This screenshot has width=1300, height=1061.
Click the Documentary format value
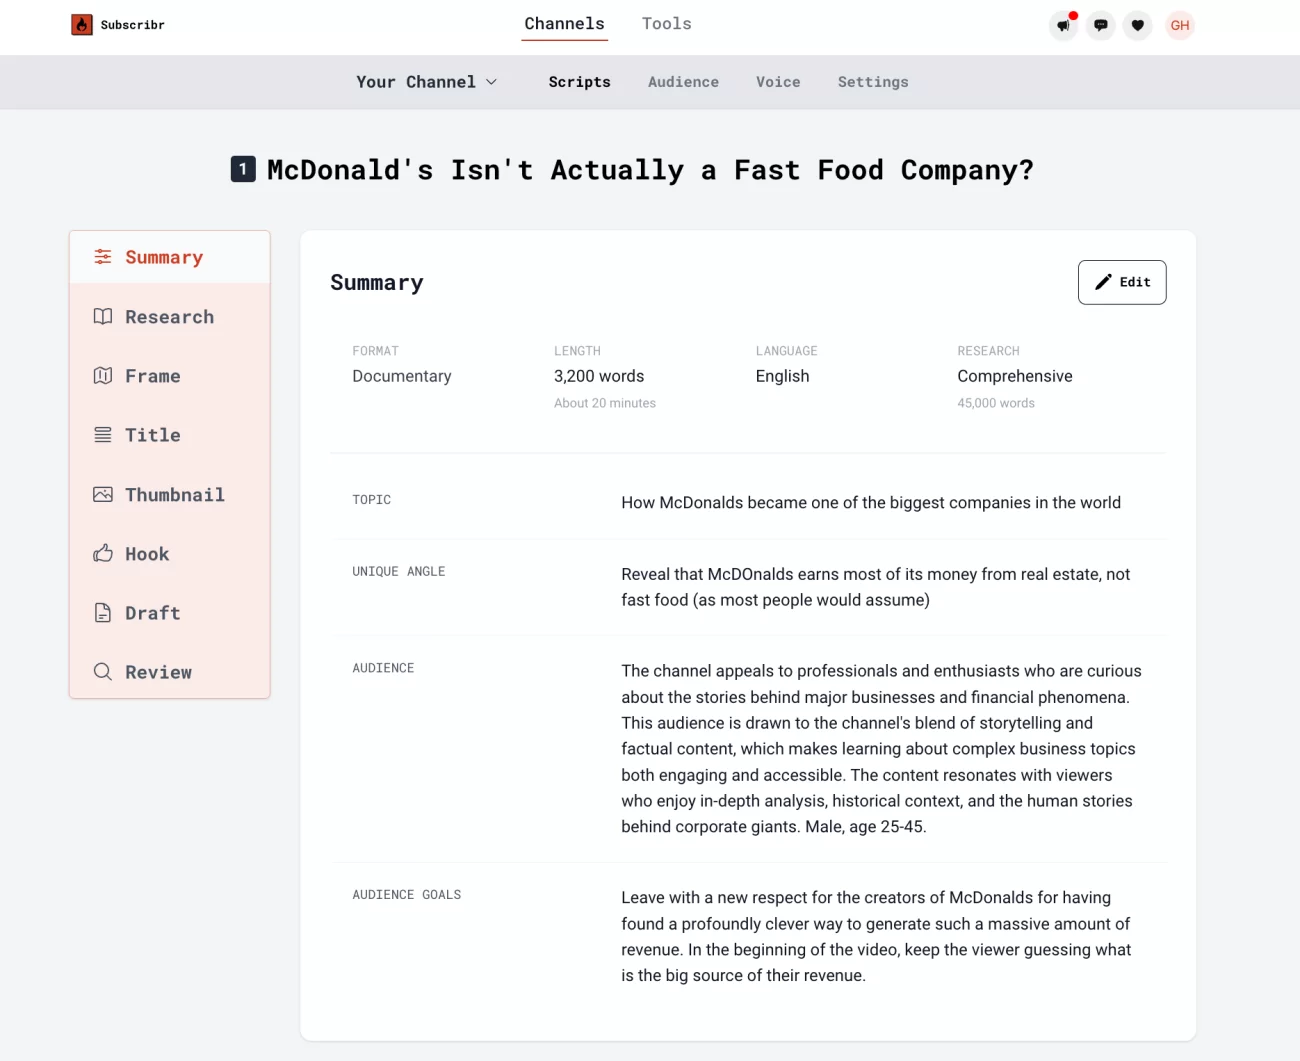[401, 376]
